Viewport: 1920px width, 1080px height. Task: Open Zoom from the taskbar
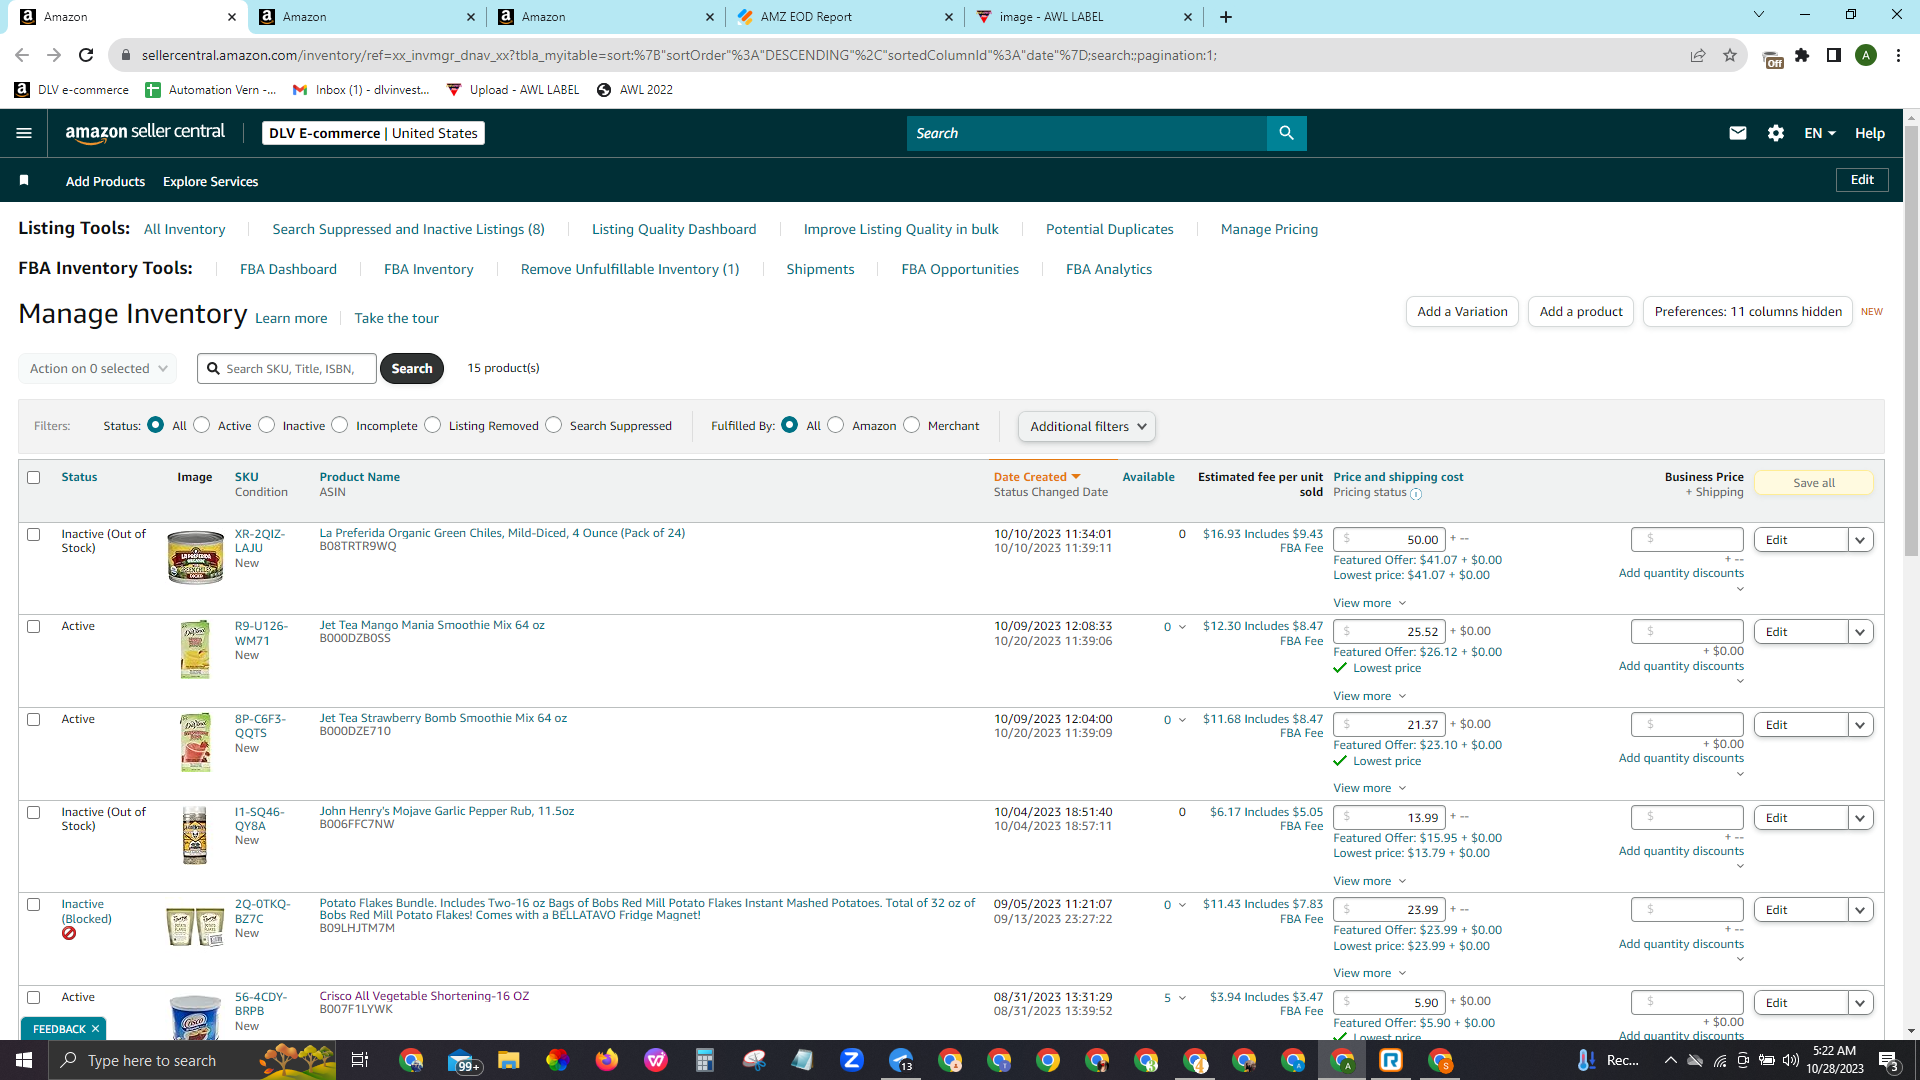(852, 1060)
